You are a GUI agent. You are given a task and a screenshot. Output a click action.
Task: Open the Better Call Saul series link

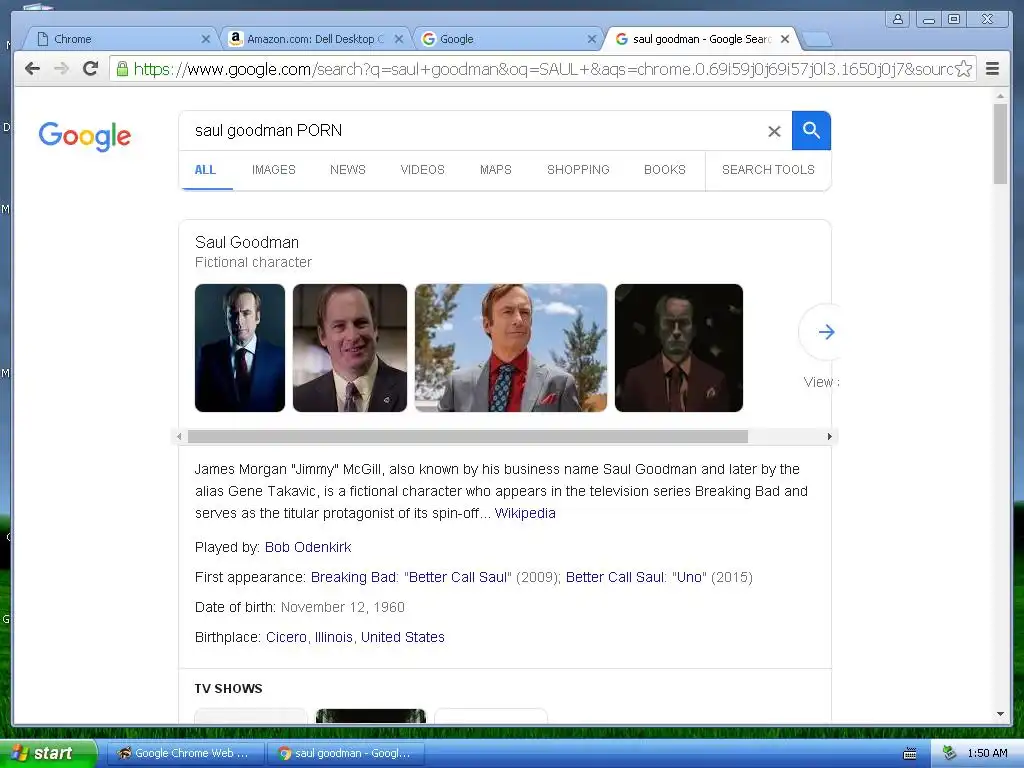[x=615, y=577]
